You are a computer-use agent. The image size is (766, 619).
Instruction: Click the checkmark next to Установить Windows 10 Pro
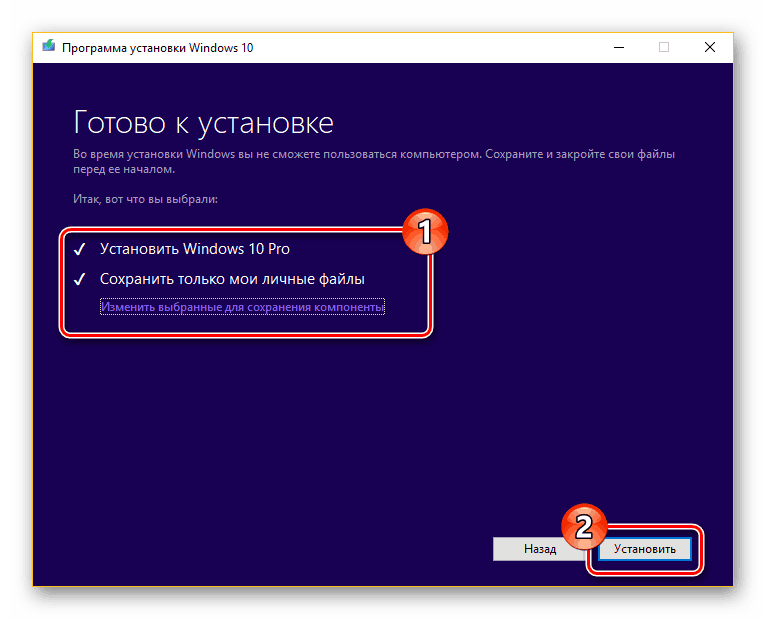[x=79, y=250]
